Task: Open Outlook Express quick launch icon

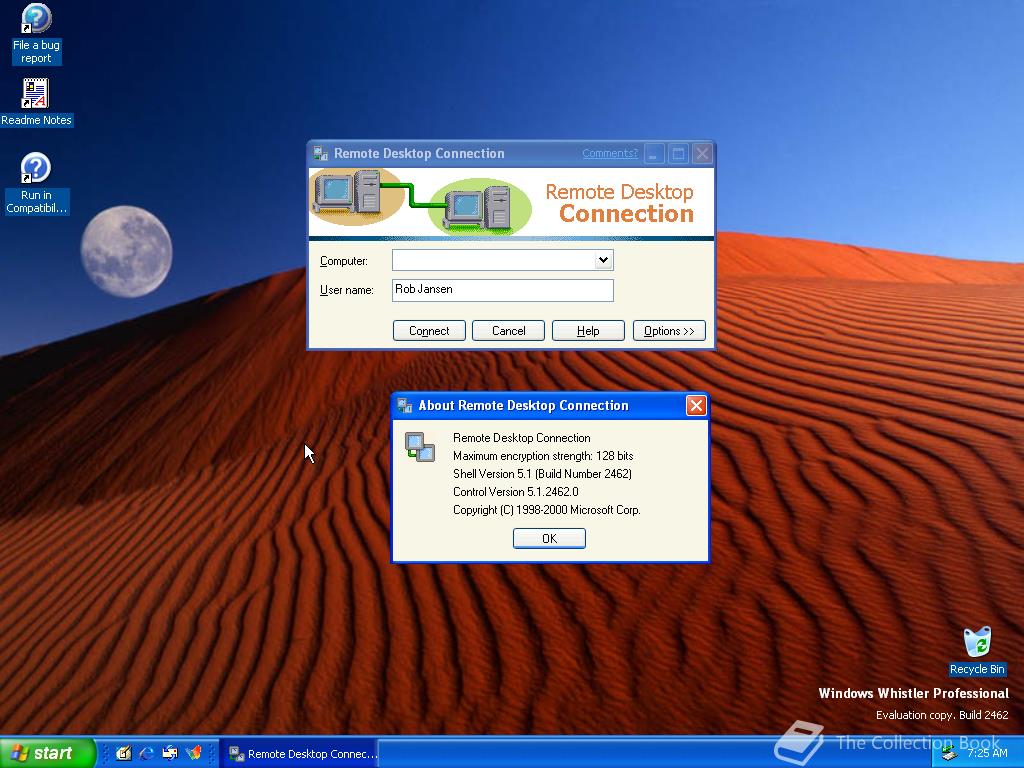Action: click(170, 753)
